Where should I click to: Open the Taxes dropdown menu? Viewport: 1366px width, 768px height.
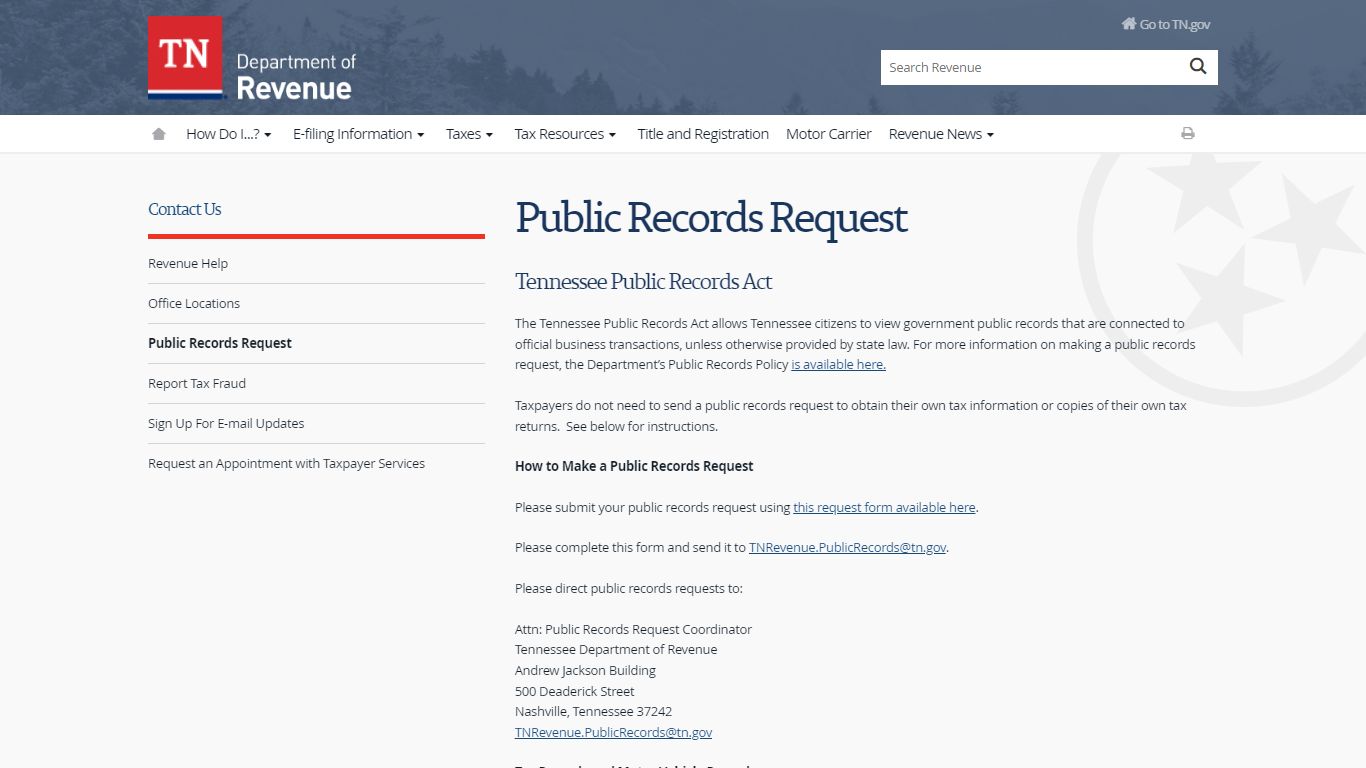pos(470,134)
